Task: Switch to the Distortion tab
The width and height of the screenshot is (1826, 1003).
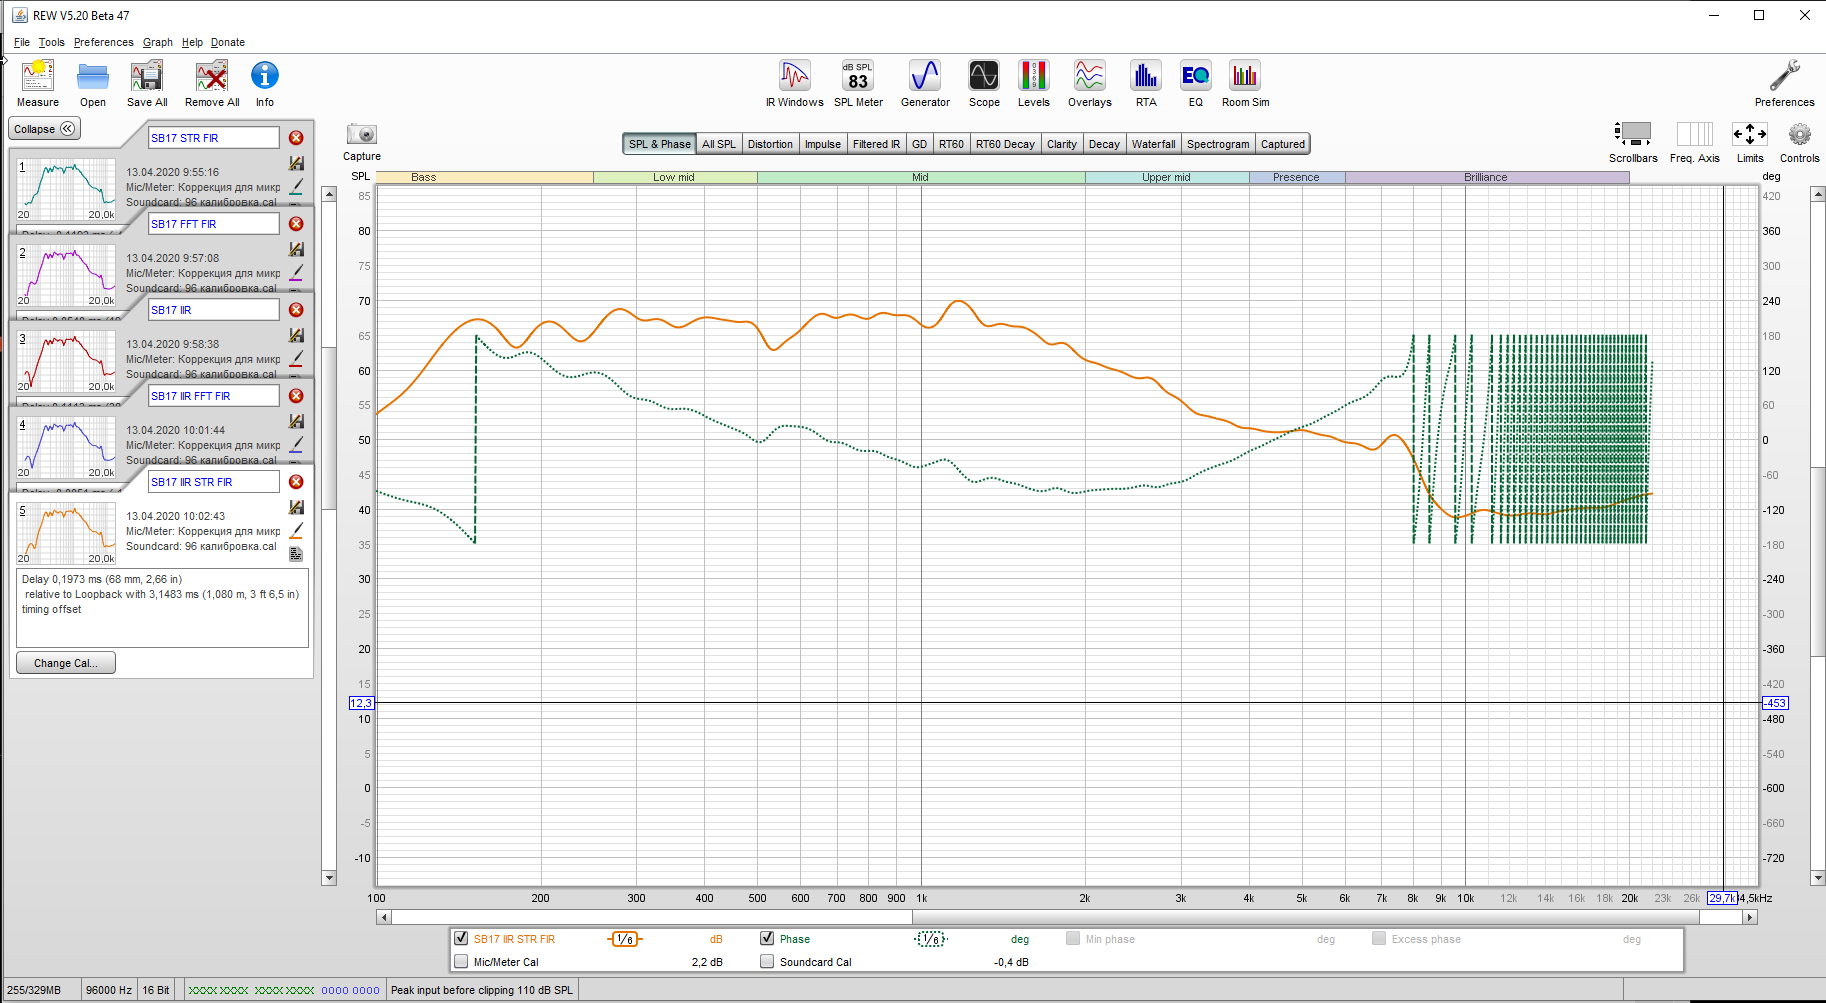Action: (770, 144)
